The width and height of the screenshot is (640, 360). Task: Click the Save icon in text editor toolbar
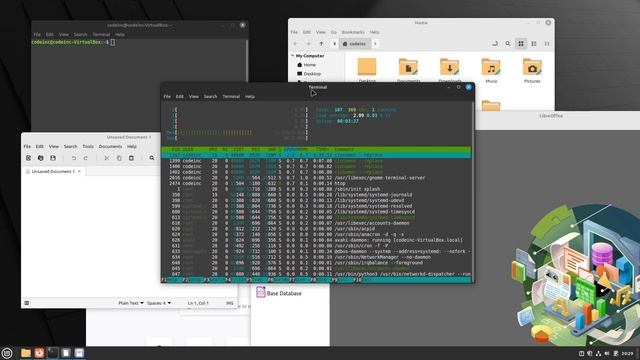point(53,158)
